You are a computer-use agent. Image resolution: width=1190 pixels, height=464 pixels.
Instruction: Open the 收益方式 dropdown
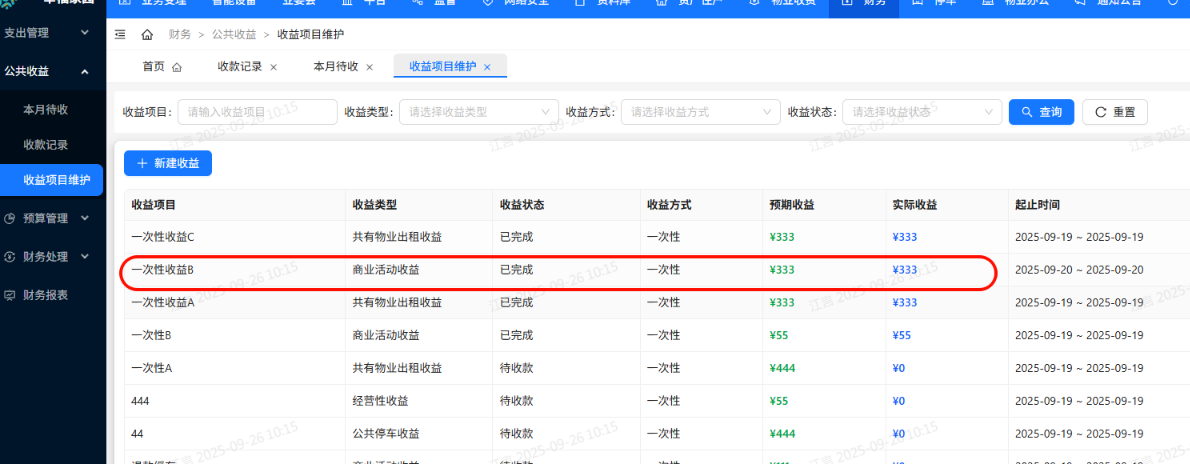click(699, 112)
